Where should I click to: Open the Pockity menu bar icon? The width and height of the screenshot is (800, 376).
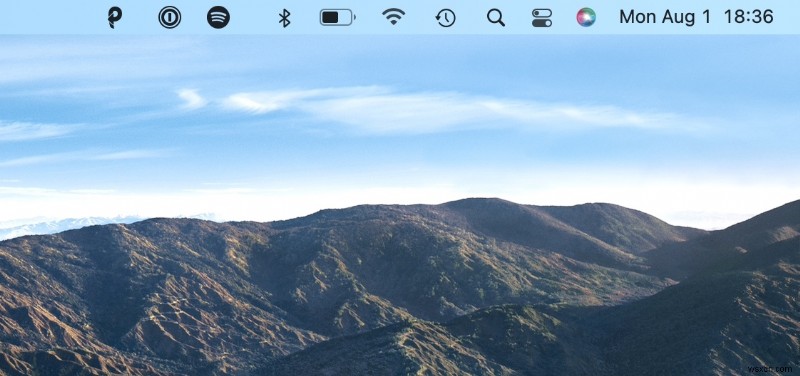[x=115, y=17]
